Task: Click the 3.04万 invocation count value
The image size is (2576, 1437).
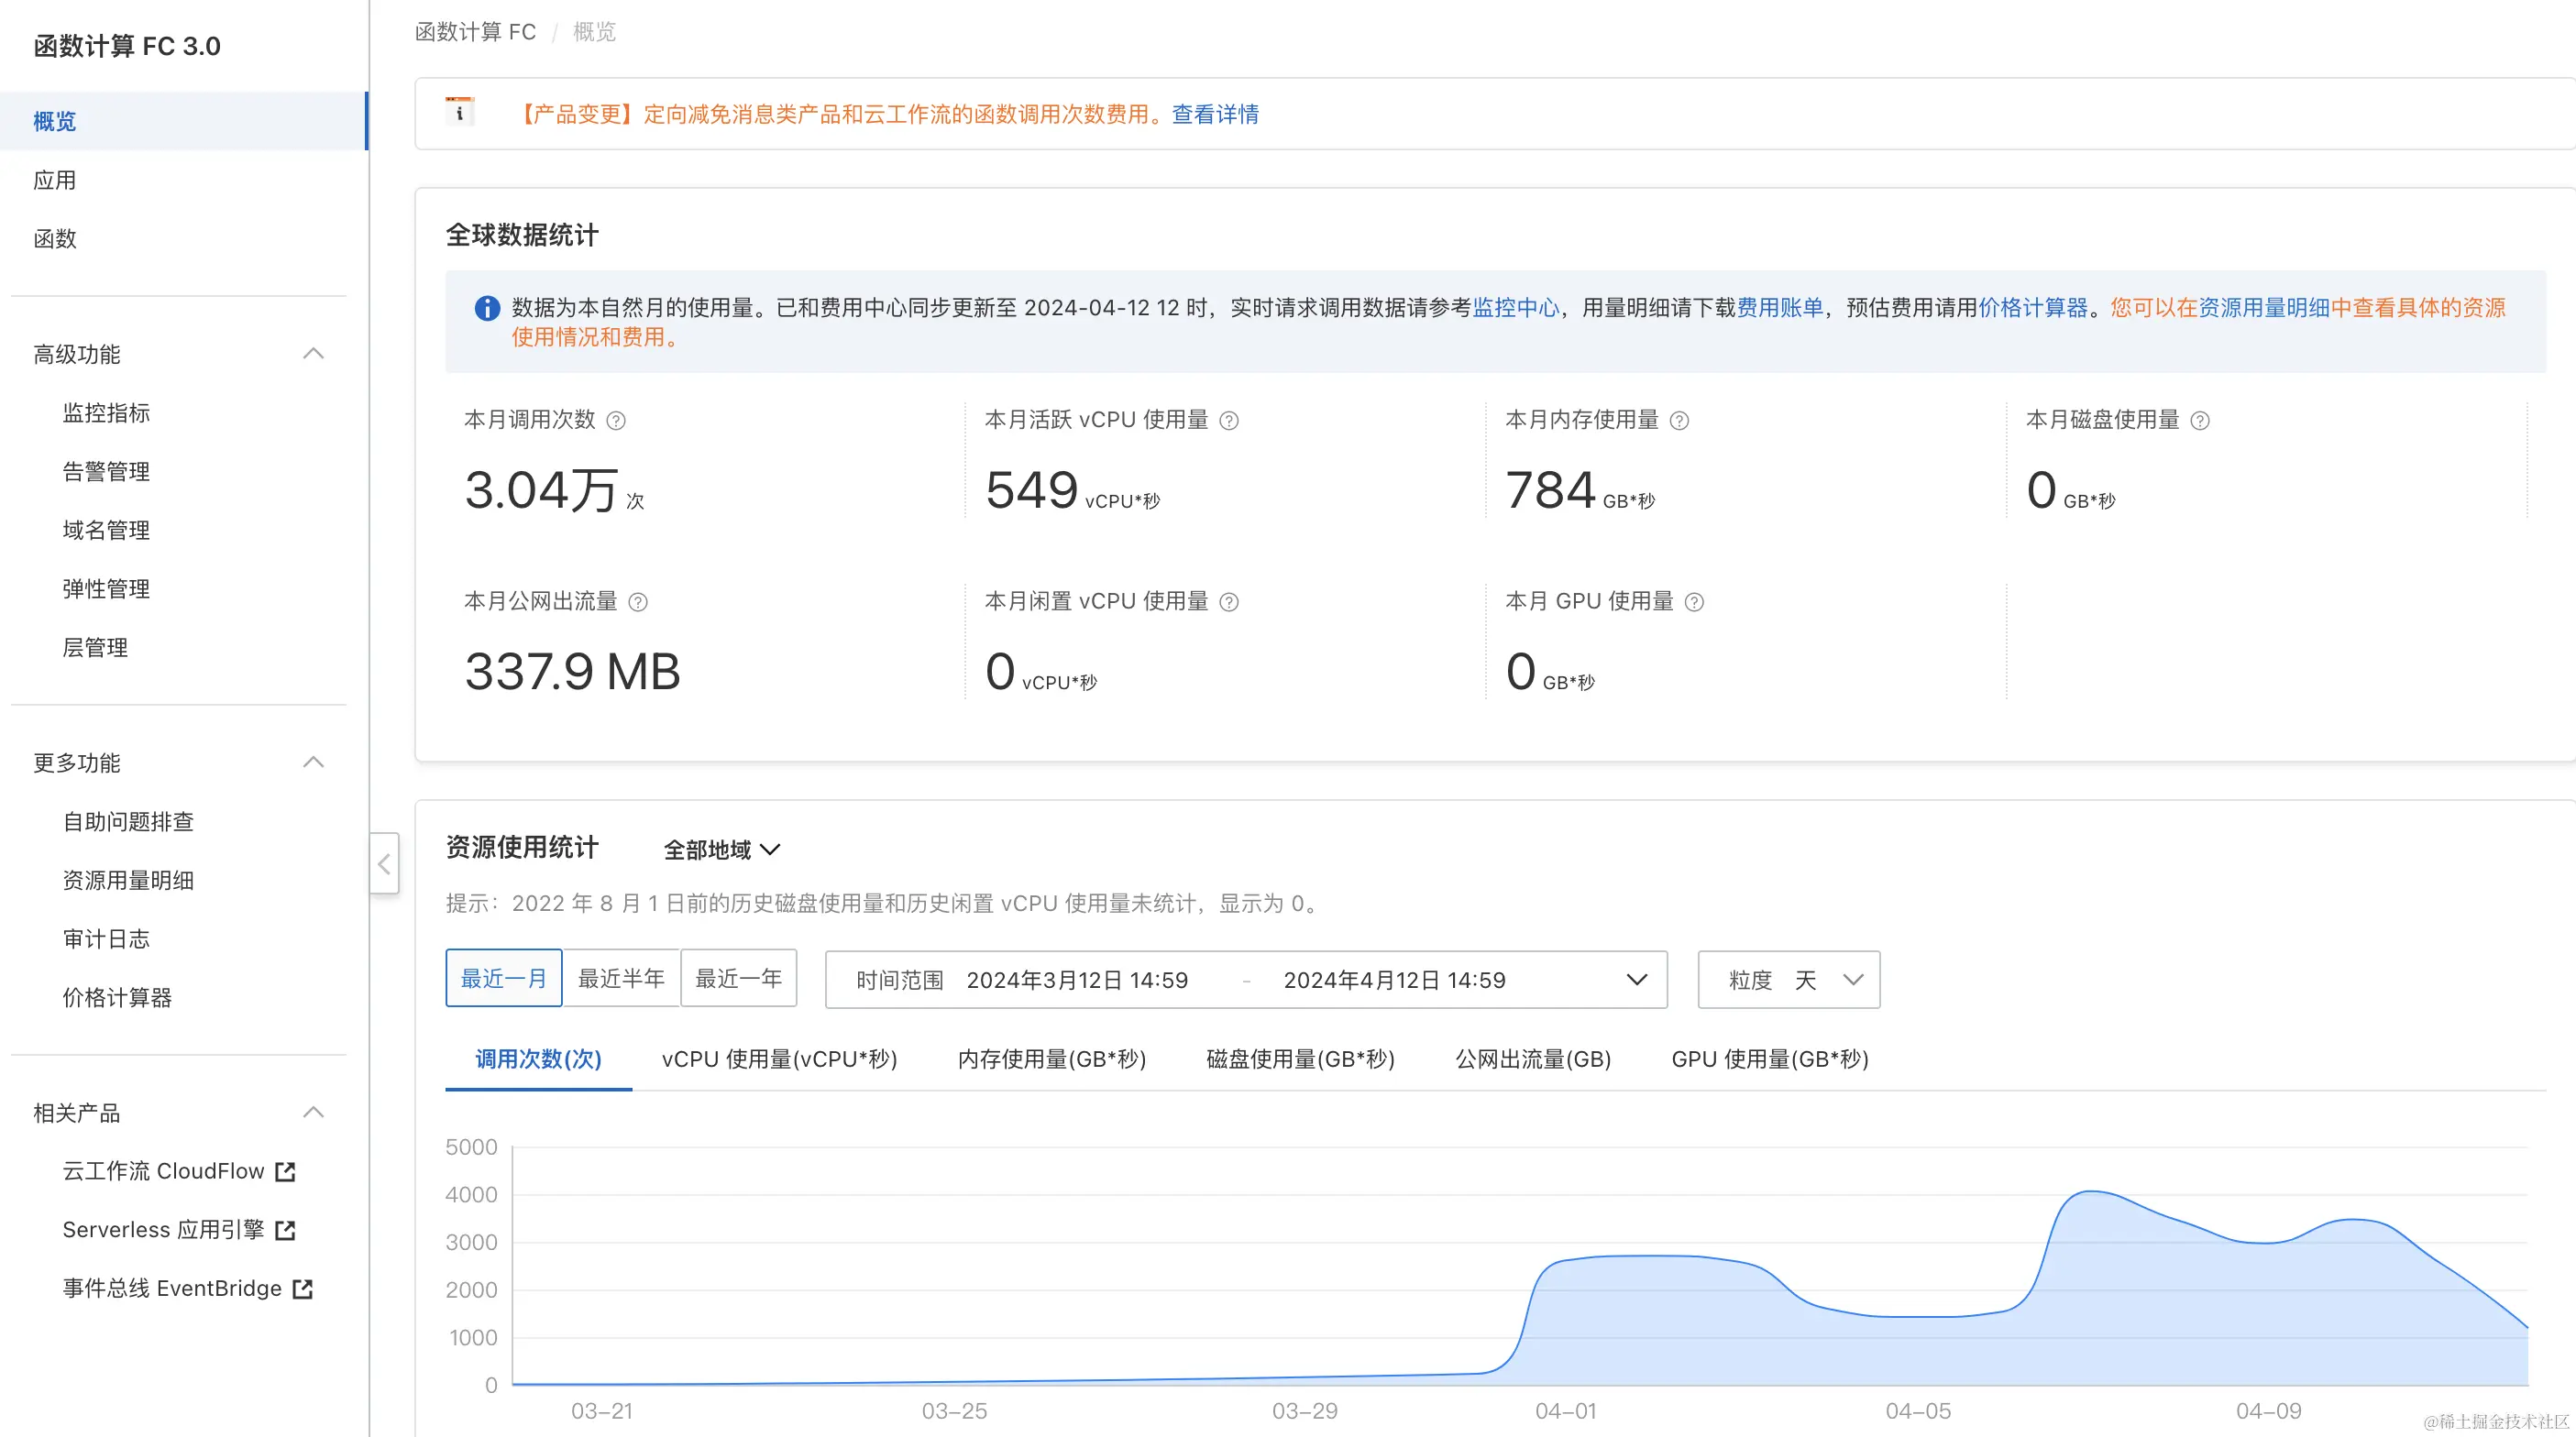Action: 541,491
